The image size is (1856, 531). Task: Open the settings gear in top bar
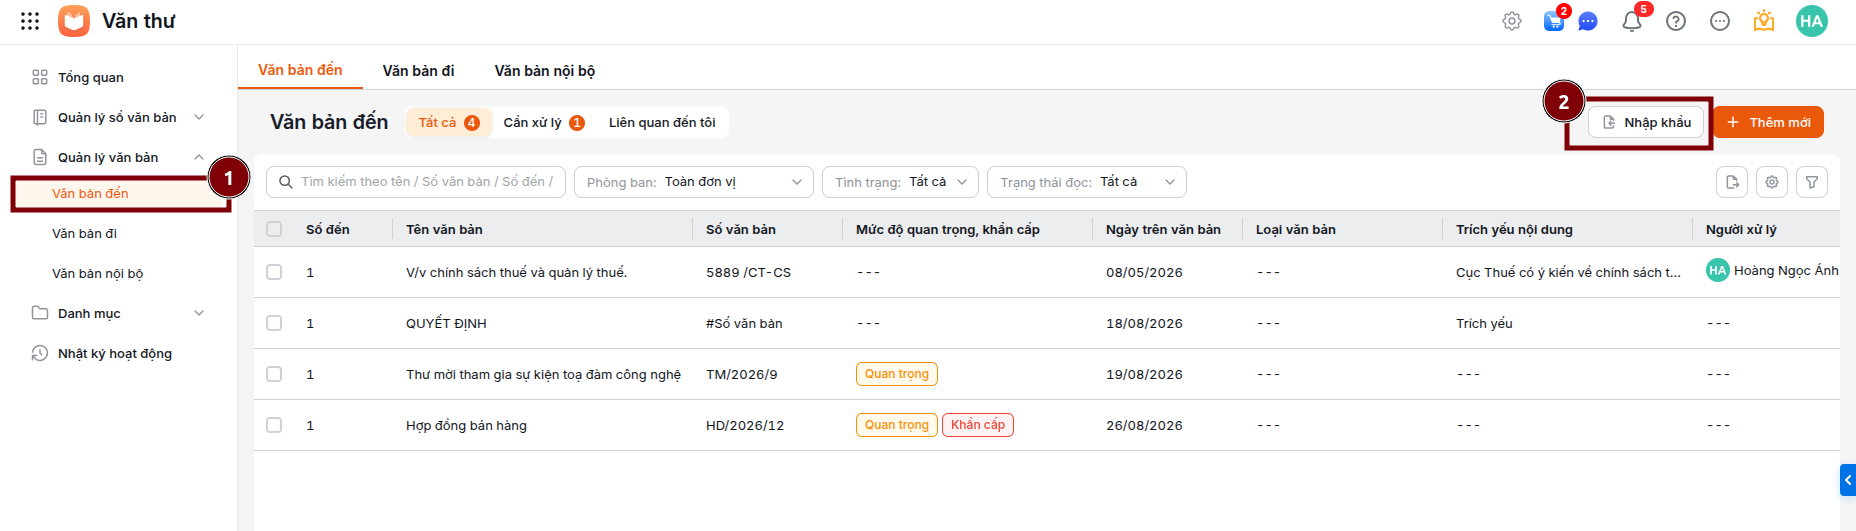tap(1512, 21)
